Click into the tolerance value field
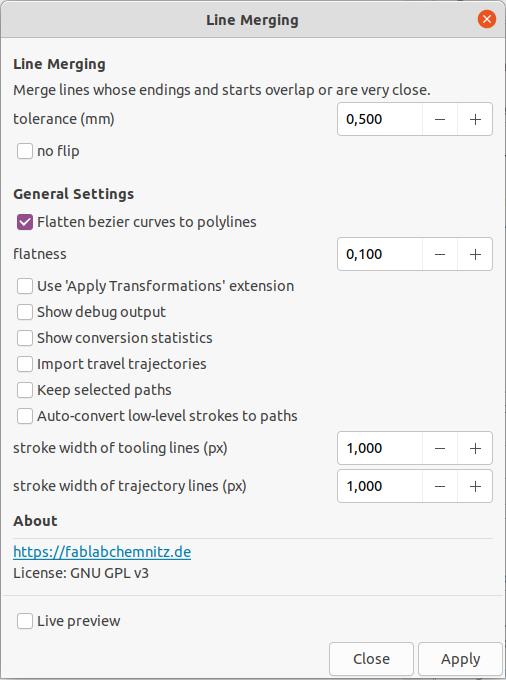Viewport: 506px width, 680px height. coord(380,119)
